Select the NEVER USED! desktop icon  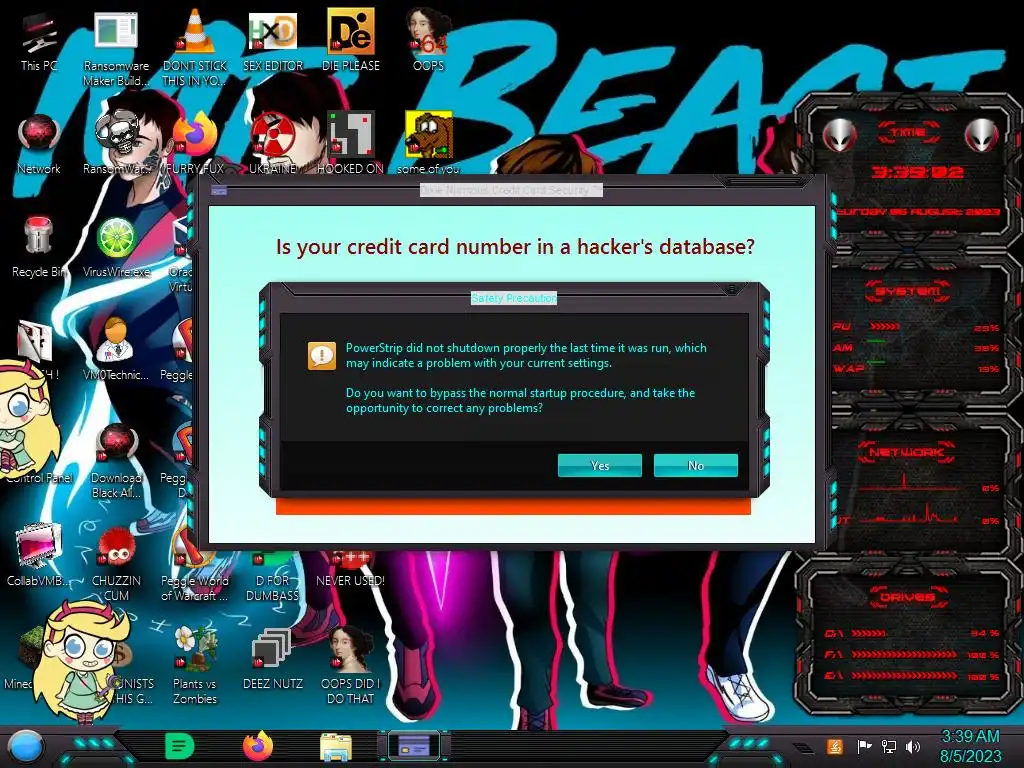(351, 571)
